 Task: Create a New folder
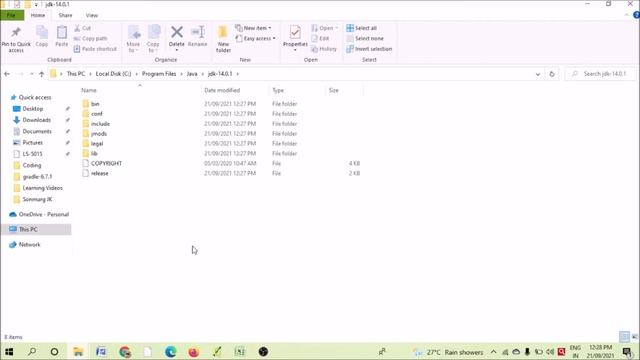(x=223, y=39)
